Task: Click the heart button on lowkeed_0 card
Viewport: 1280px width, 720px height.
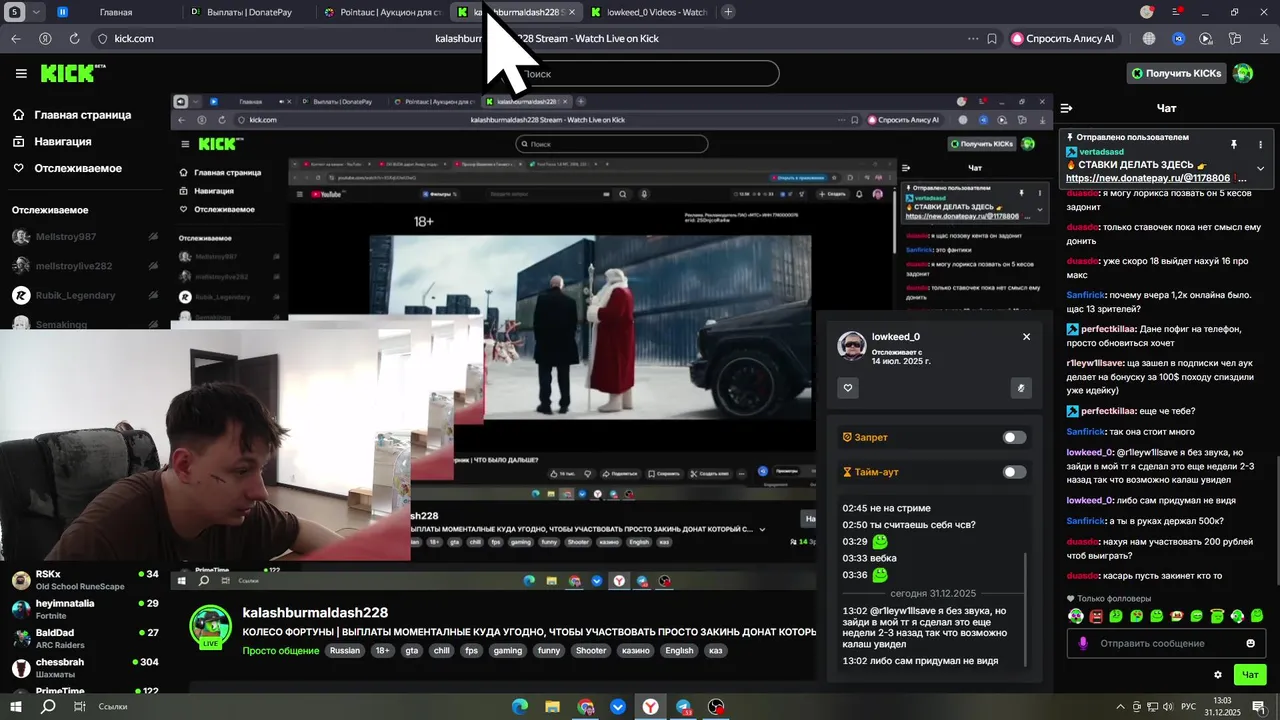Action: 848,388
